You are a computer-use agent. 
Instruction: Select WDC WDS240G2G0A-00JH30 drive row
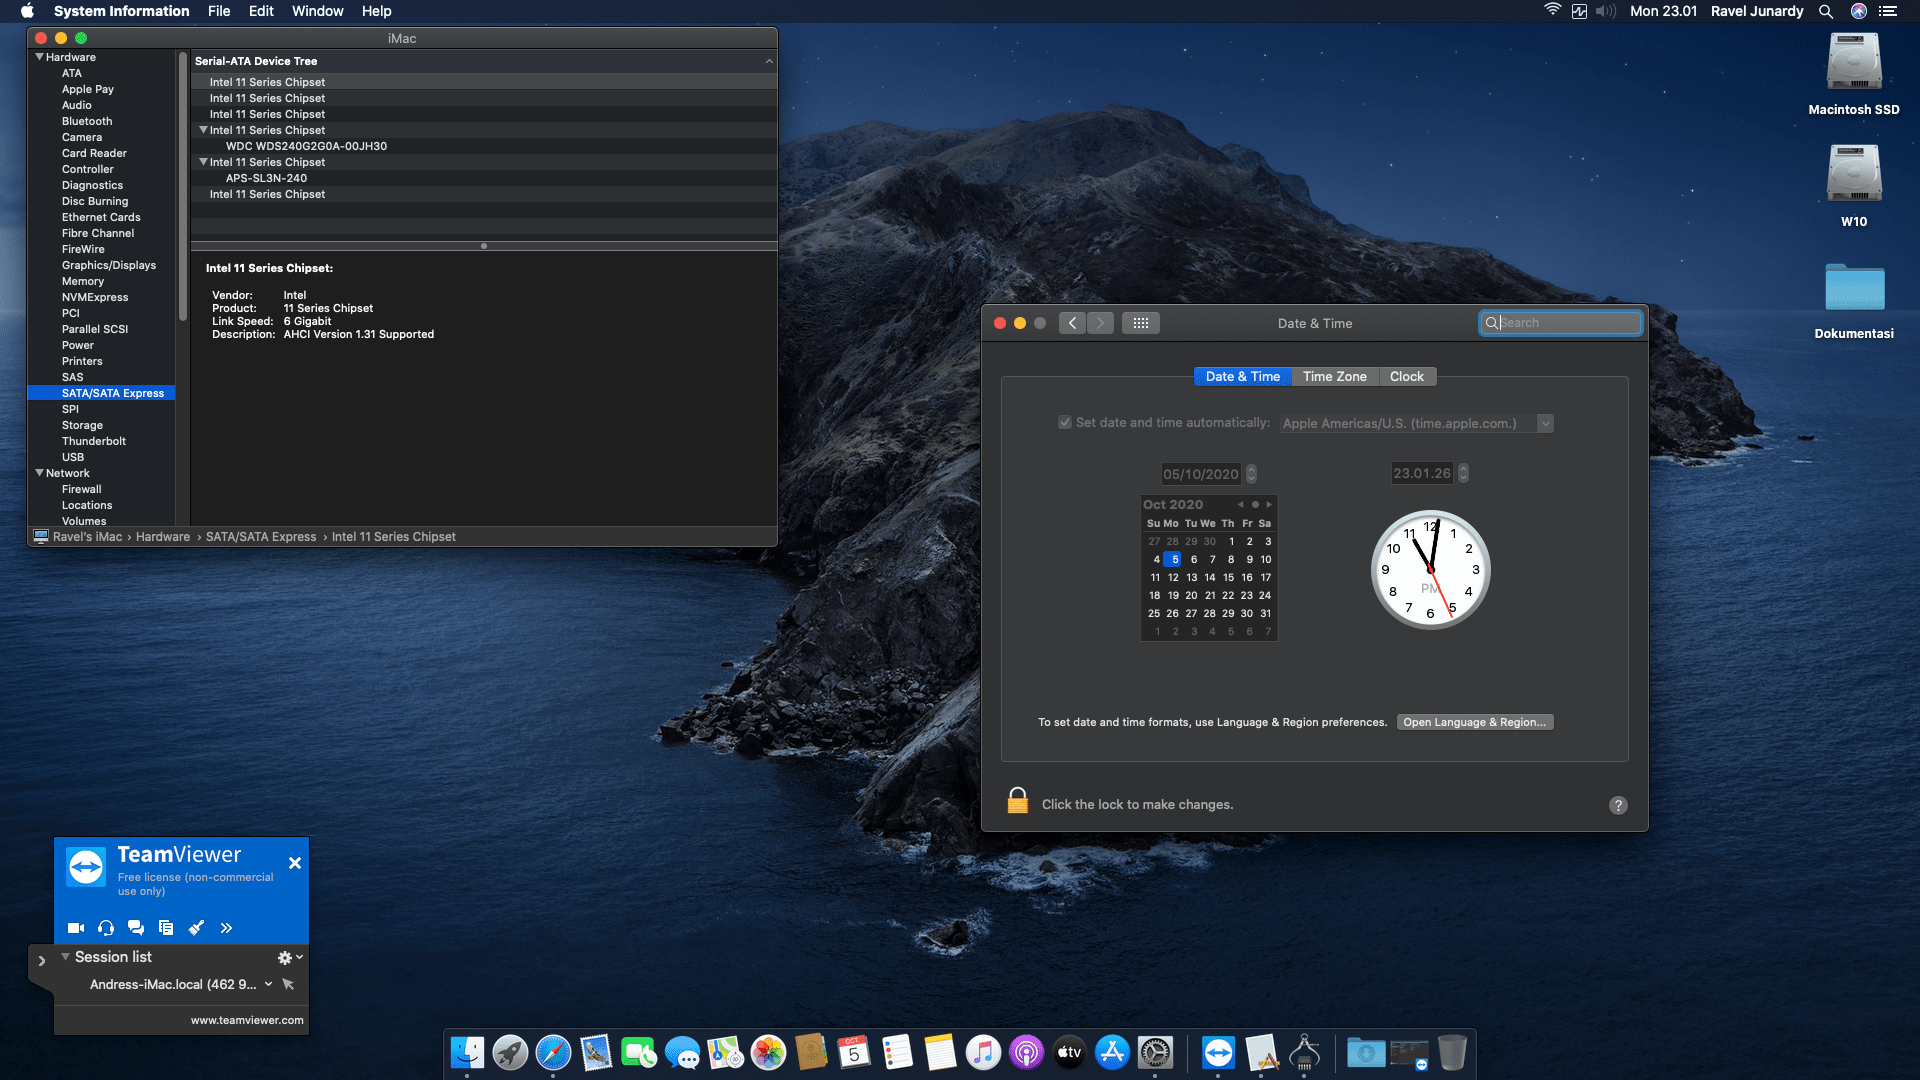click(x=484, y=146)
